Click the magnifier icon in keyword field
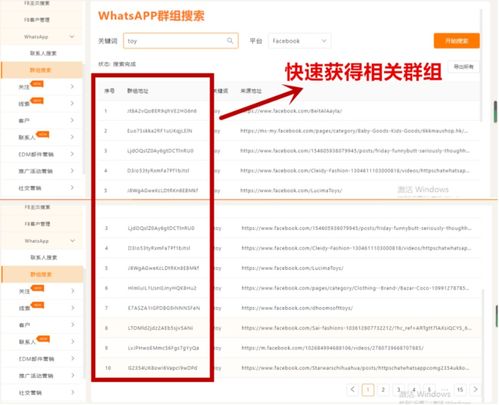499x405 pixels. pyautogui.click(x=230, y=41)
